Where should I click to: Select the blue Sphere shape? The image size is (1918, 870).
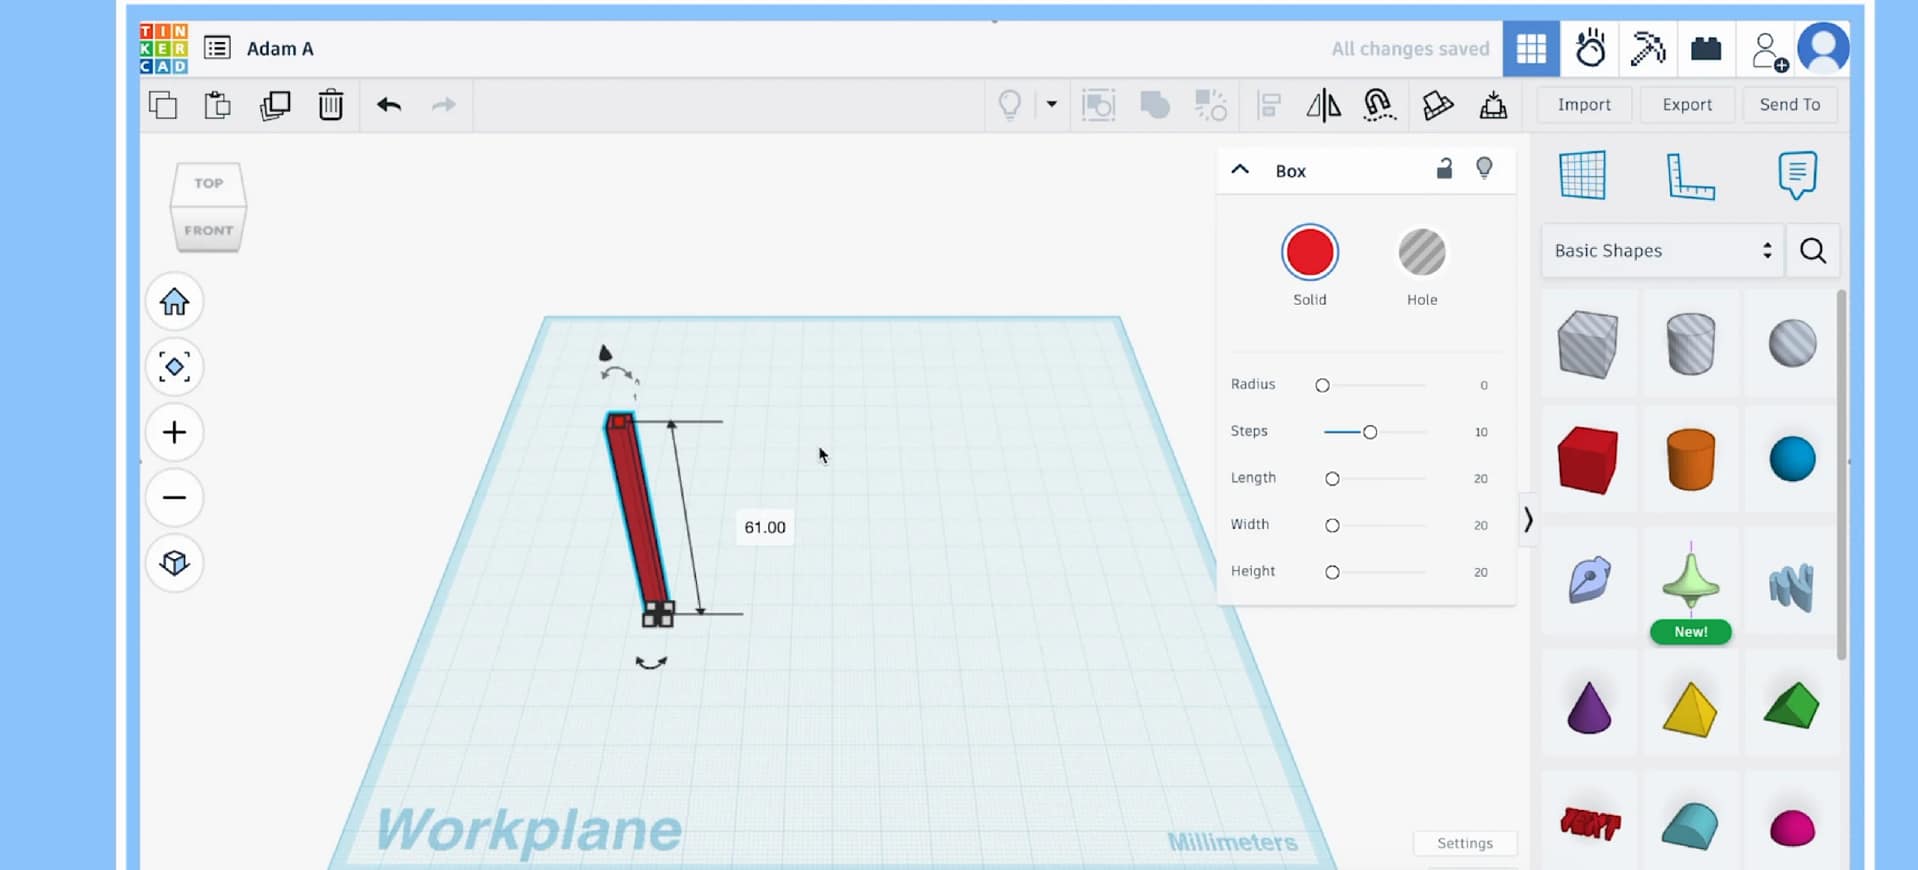pos(1792,459)
